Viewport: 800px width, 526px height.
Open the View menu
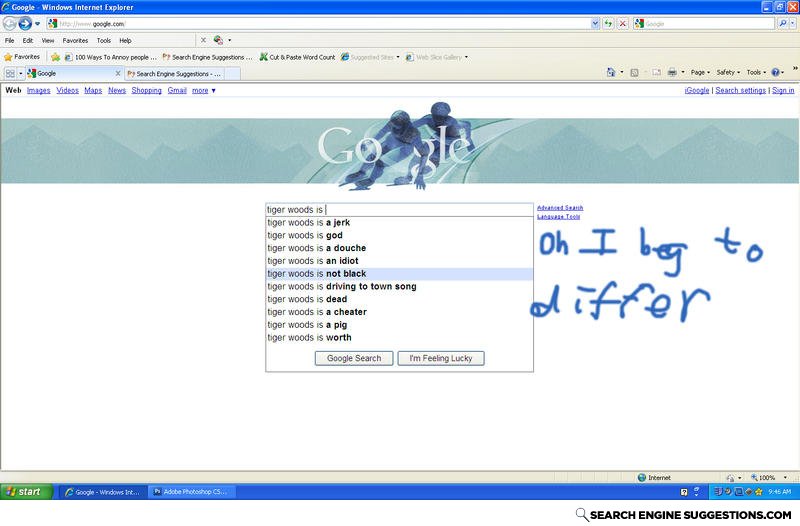48,40
